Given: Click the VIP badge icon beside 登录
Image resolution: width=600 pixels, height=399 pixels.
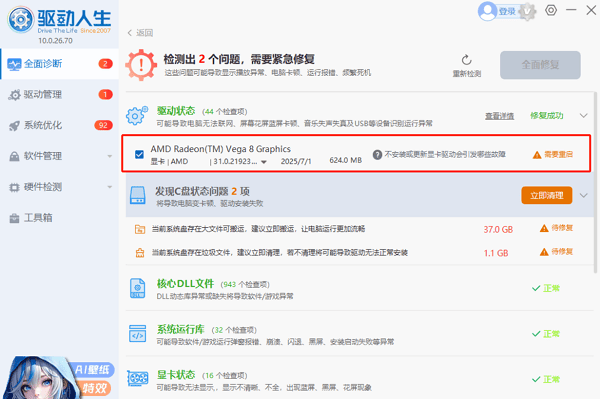Looking at the screenshot, I should pos(528,11).
